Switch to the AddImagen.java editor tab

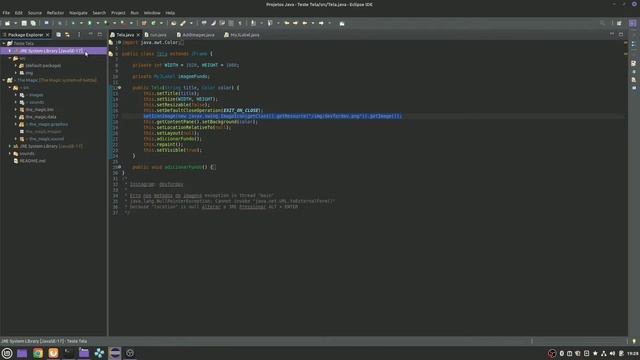pos(195,35)
